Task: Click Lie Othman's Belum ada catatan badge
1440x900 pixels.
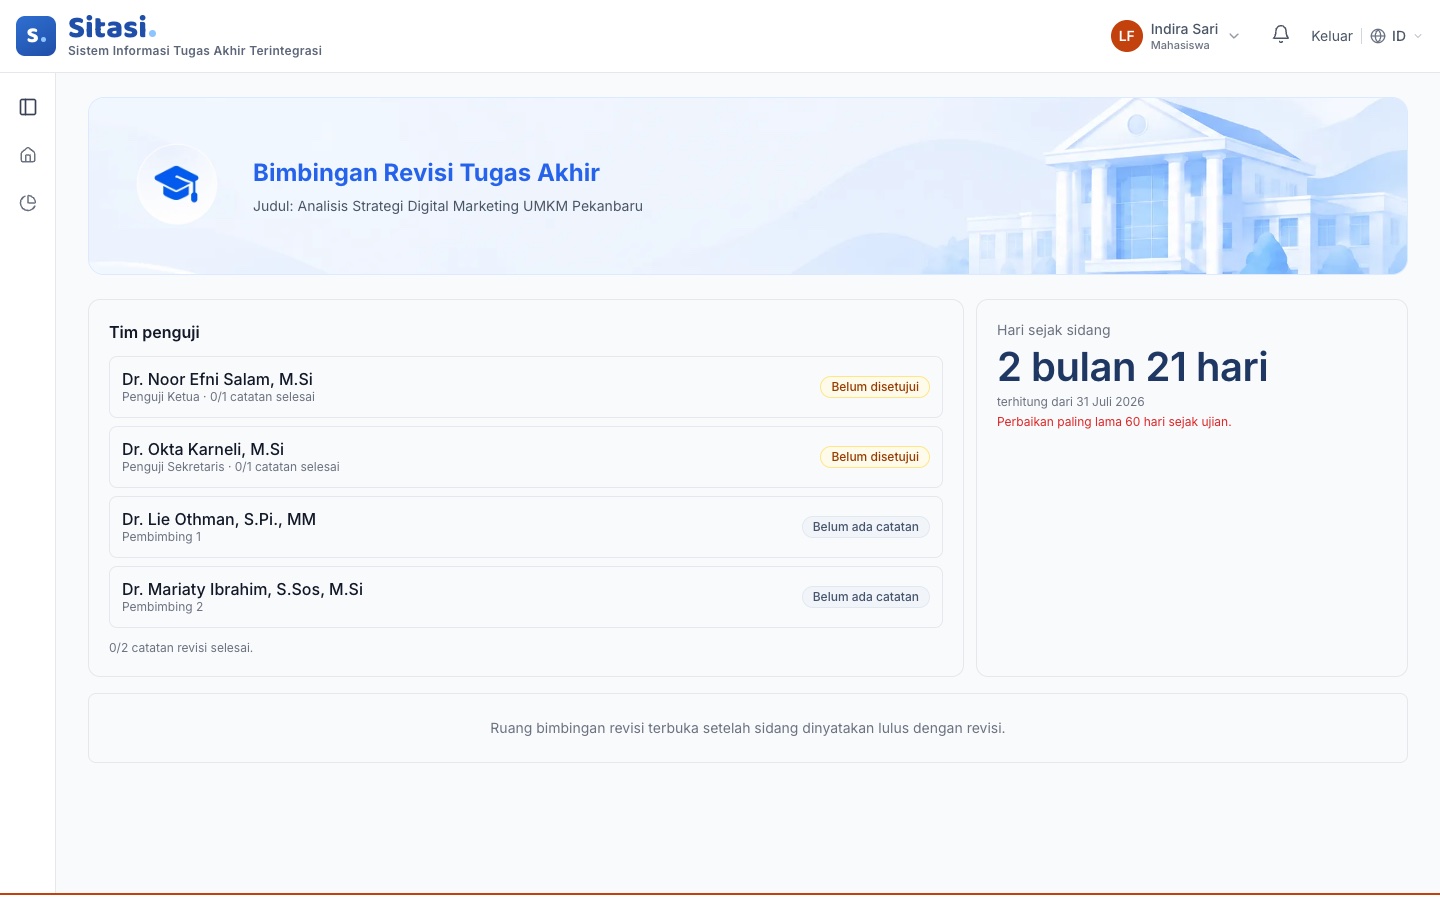Action: coord(866,527)
